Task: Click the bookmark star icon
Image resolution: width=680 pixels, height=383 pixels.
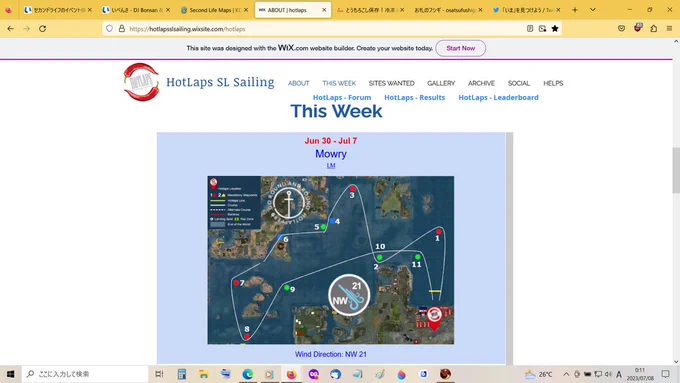Action: point(555,29)
